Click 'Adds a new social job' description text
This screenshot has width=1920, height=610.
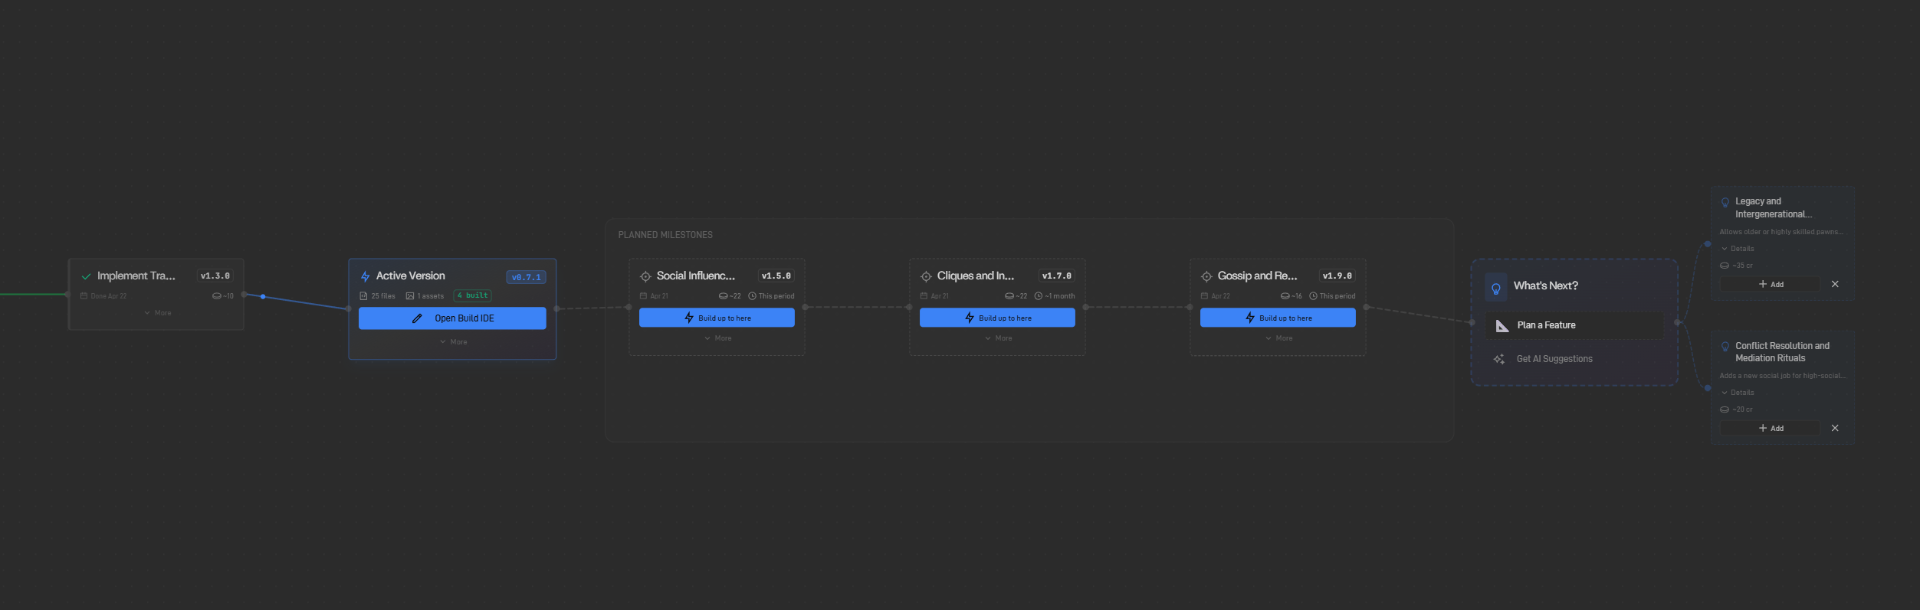(1783, 376)
